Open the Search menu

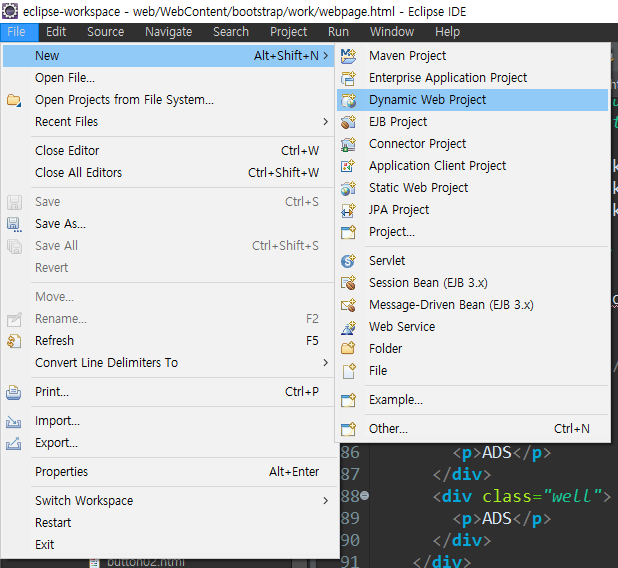(x=231, y=32)
